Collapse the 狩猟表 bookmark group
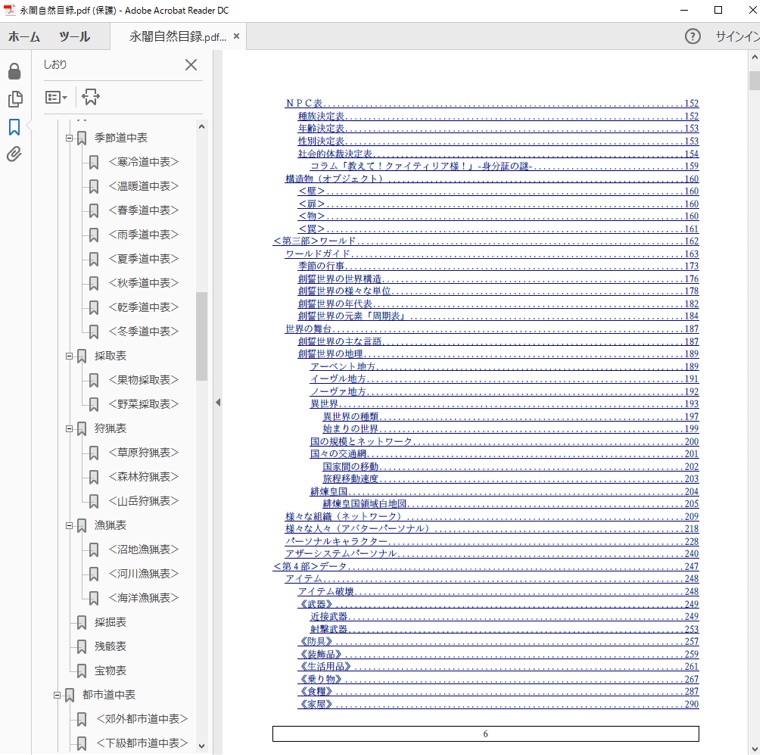This screenshot has width=760, height=755. point(69,429)
